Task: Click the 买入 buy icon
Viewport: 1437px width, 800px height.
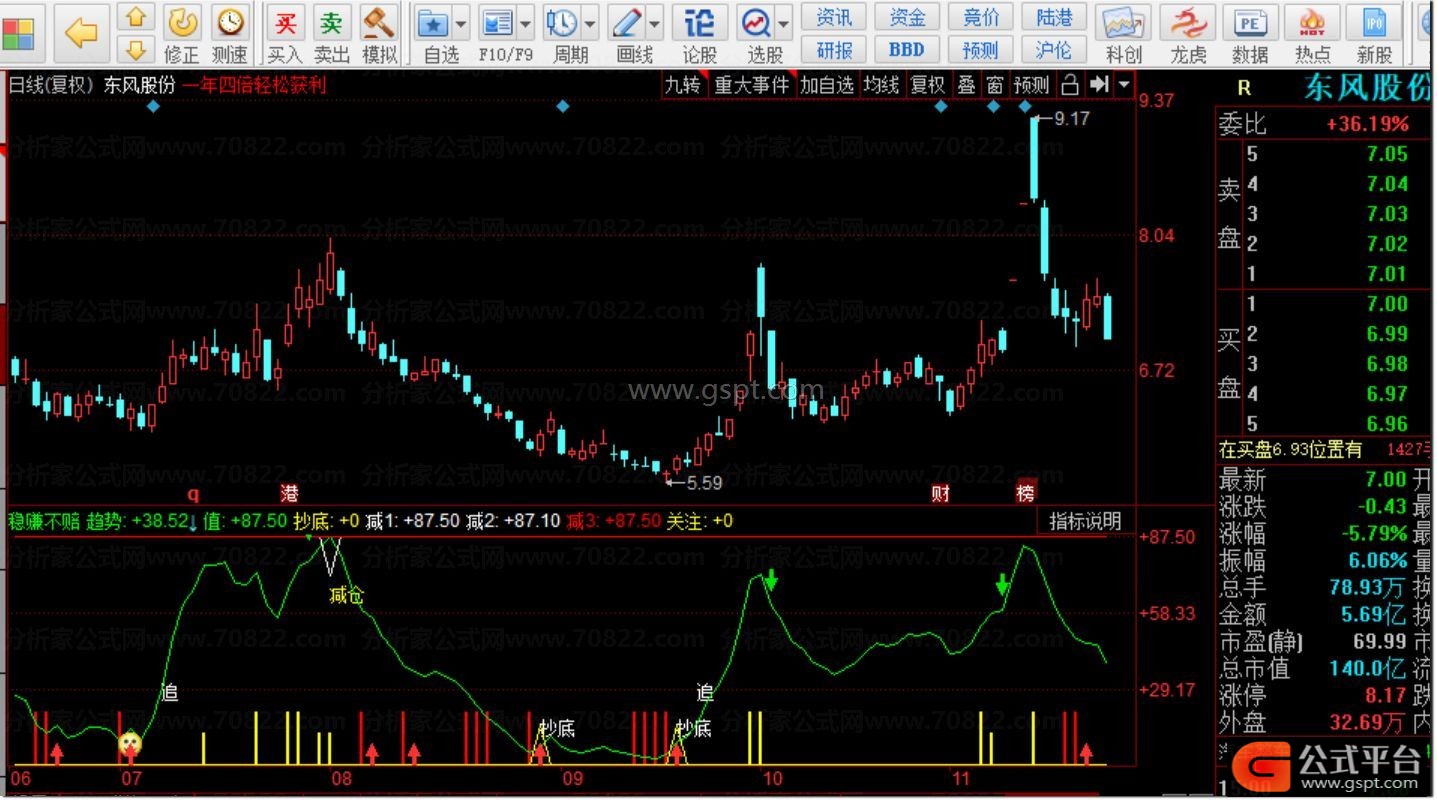Action: 285,22
